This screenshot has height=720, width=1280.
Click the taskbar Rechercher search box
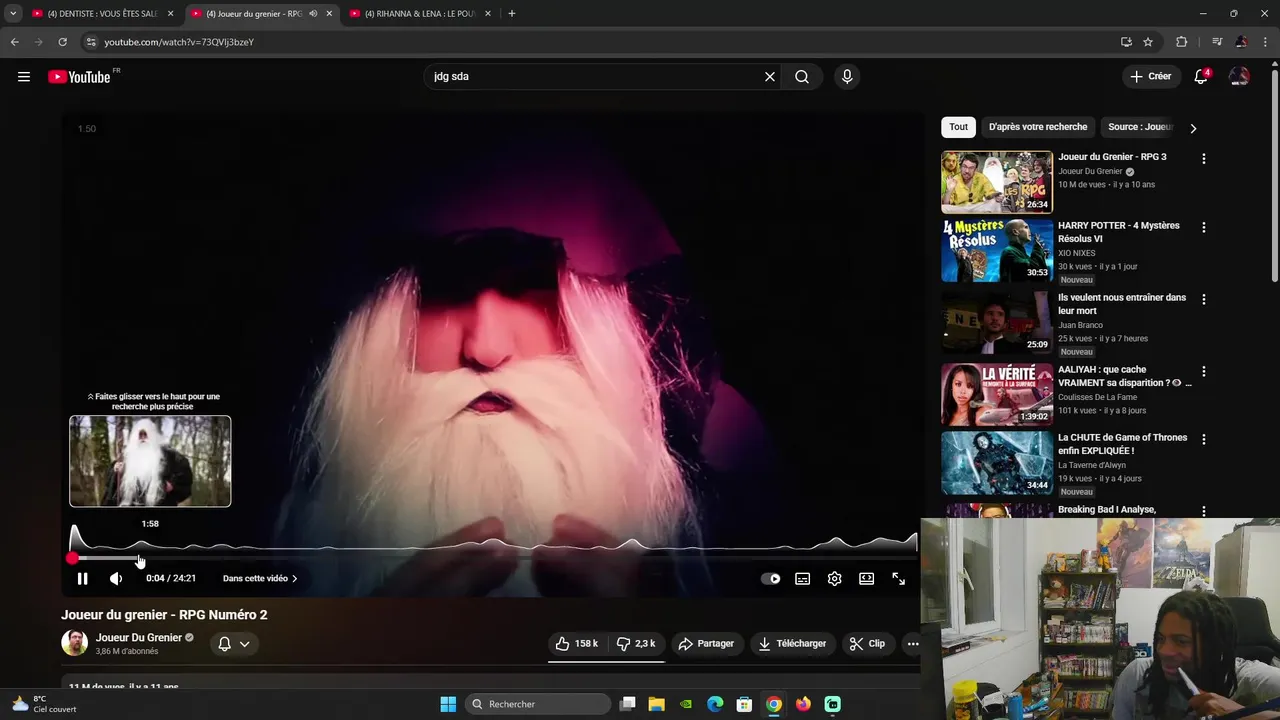point(538,704)
